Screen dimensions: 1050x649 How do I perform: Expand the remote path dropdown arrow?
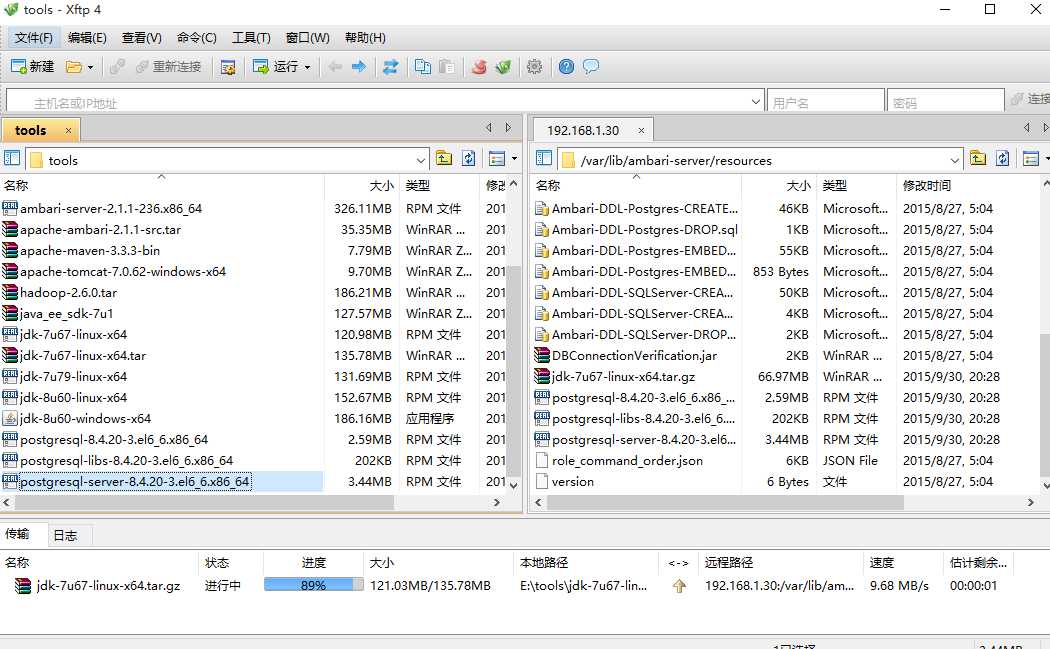click(x=954, y=160)
